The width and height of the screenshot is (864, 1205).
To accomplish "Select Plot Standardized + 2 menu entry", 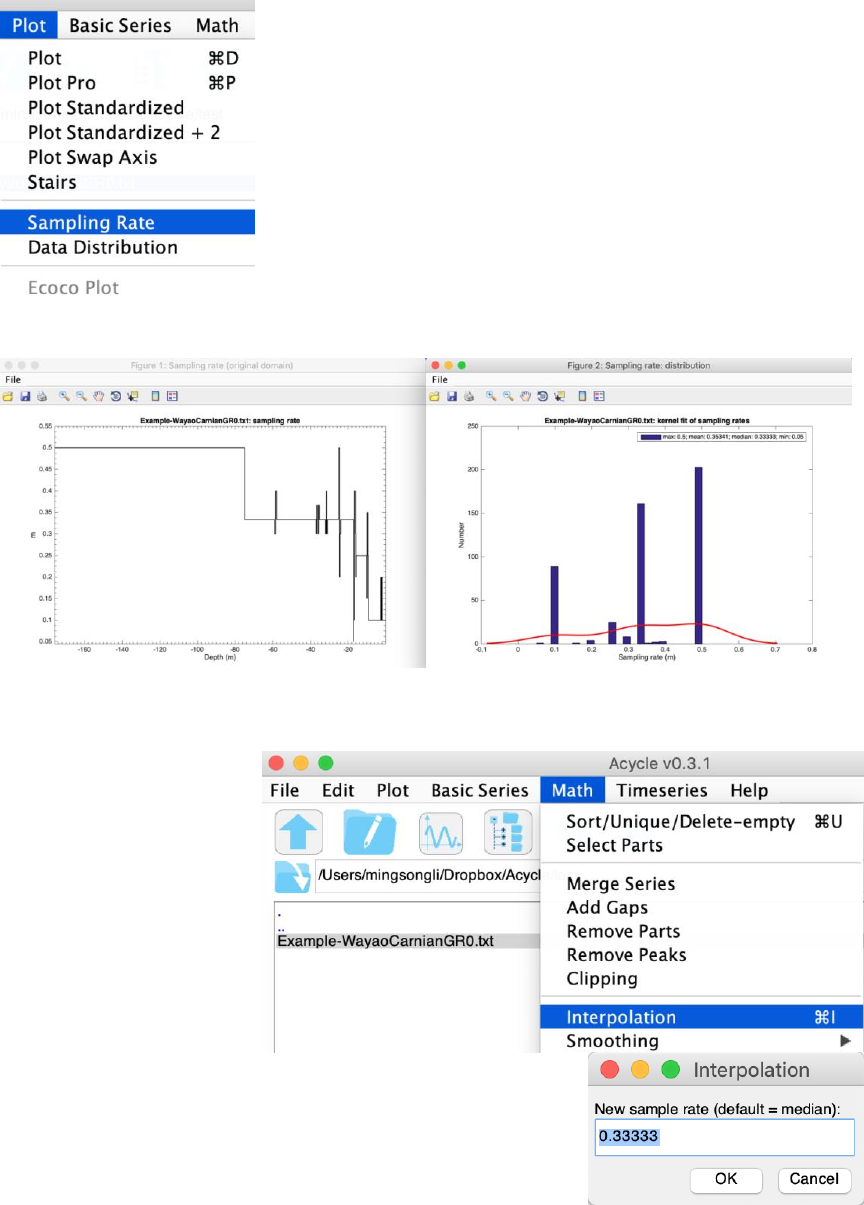I will (127, 132).
